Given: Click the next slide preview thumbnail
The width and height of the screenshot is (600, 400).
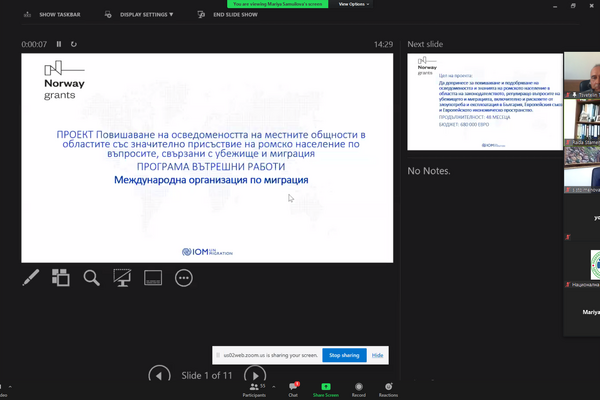Looking at the screenshot, I should tap(485, 101).
